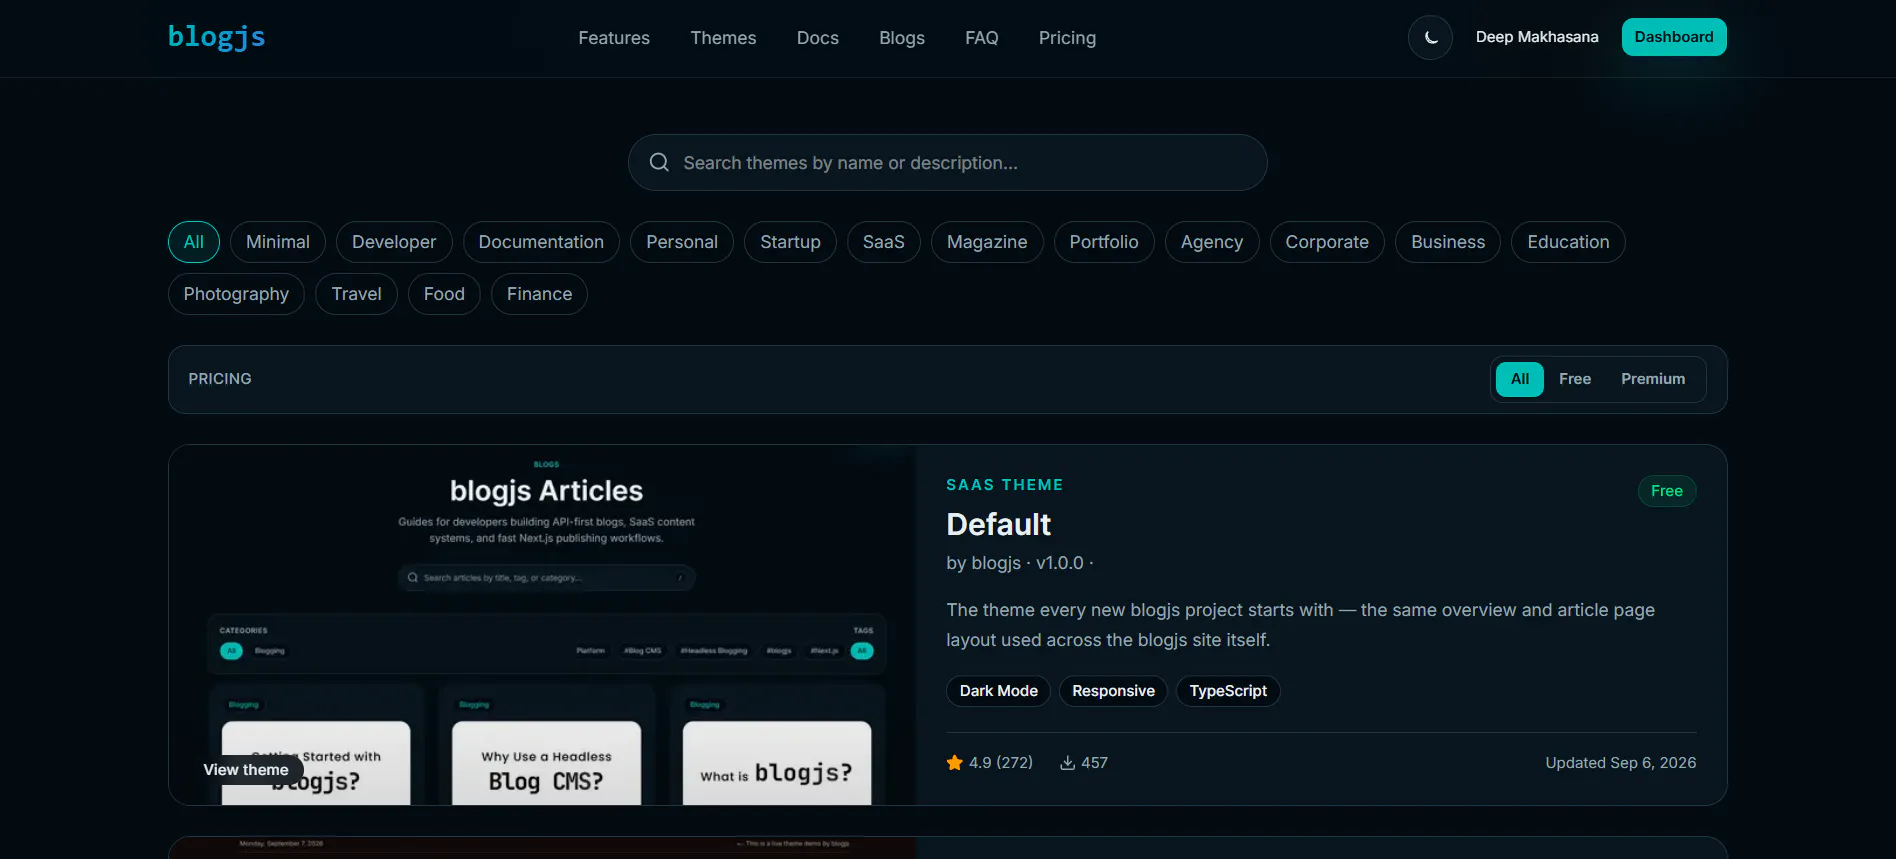Open the Dashboard button

[1674, 37]
